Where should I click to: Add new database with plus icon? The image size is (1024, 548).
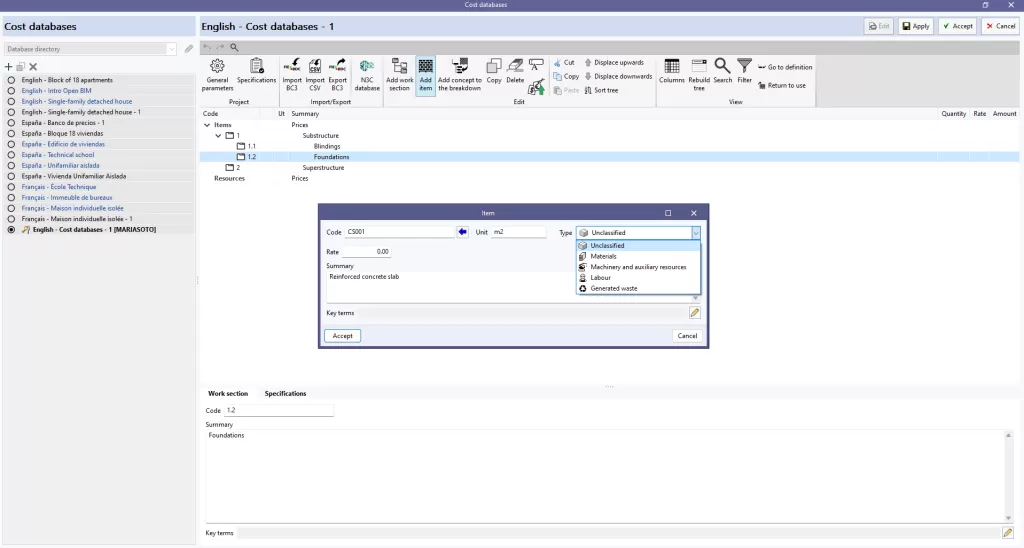[x=8, y=67]
